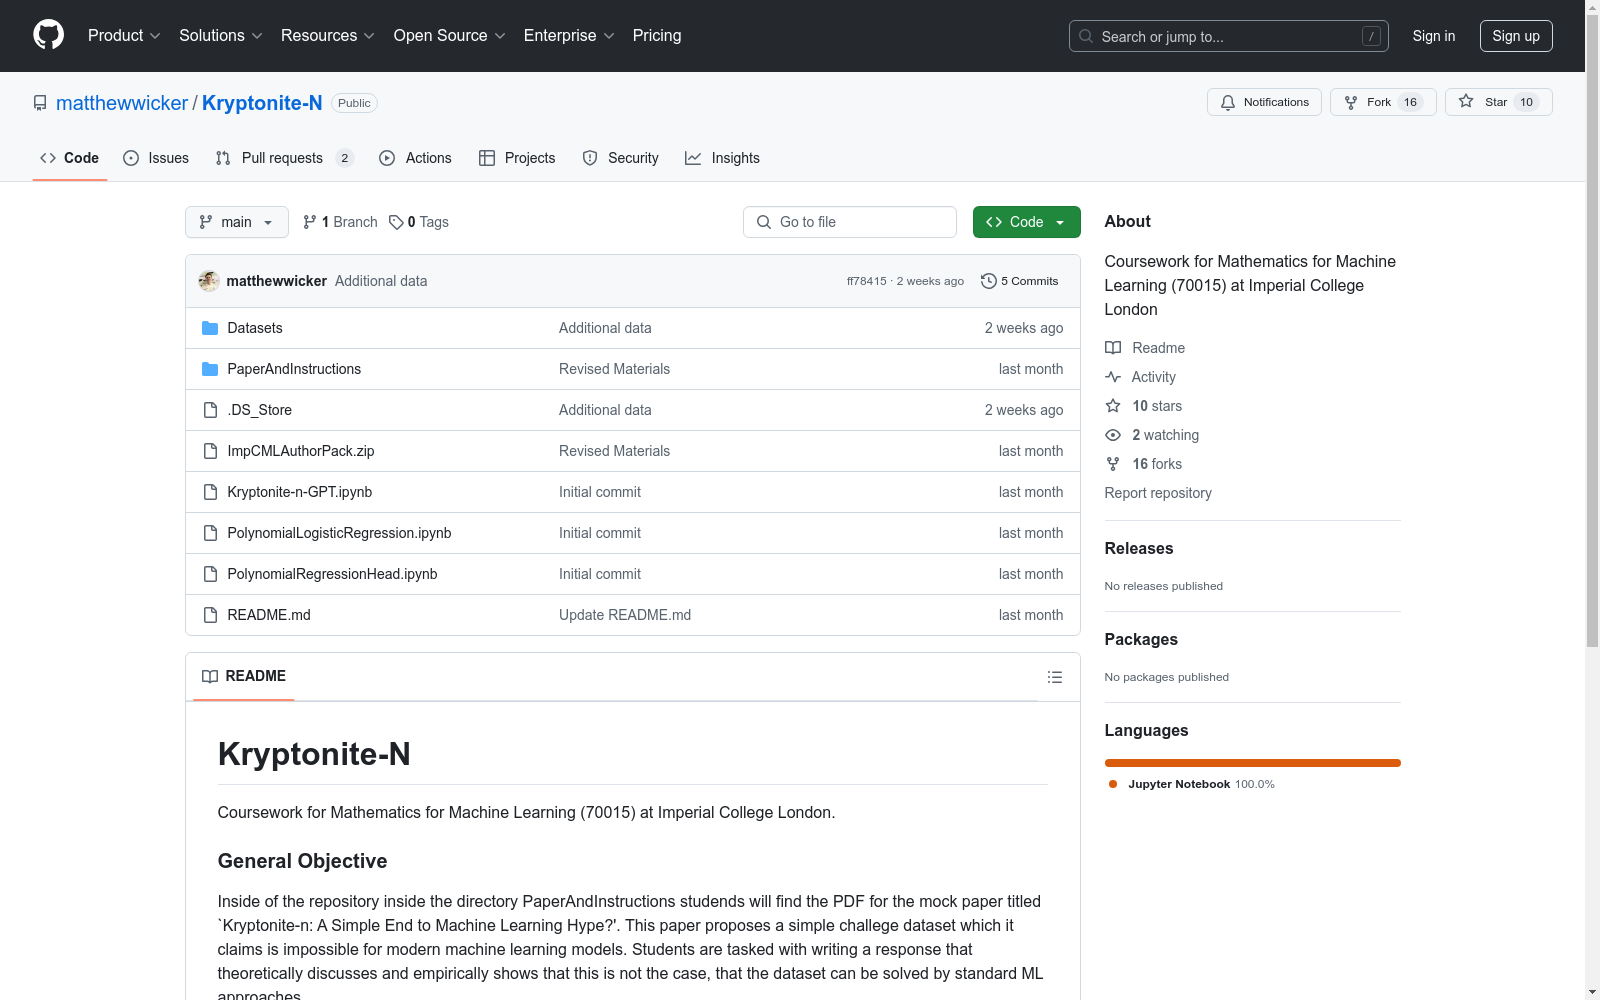Click the PaperAndInstructions folder icon

tap(210, 369)
